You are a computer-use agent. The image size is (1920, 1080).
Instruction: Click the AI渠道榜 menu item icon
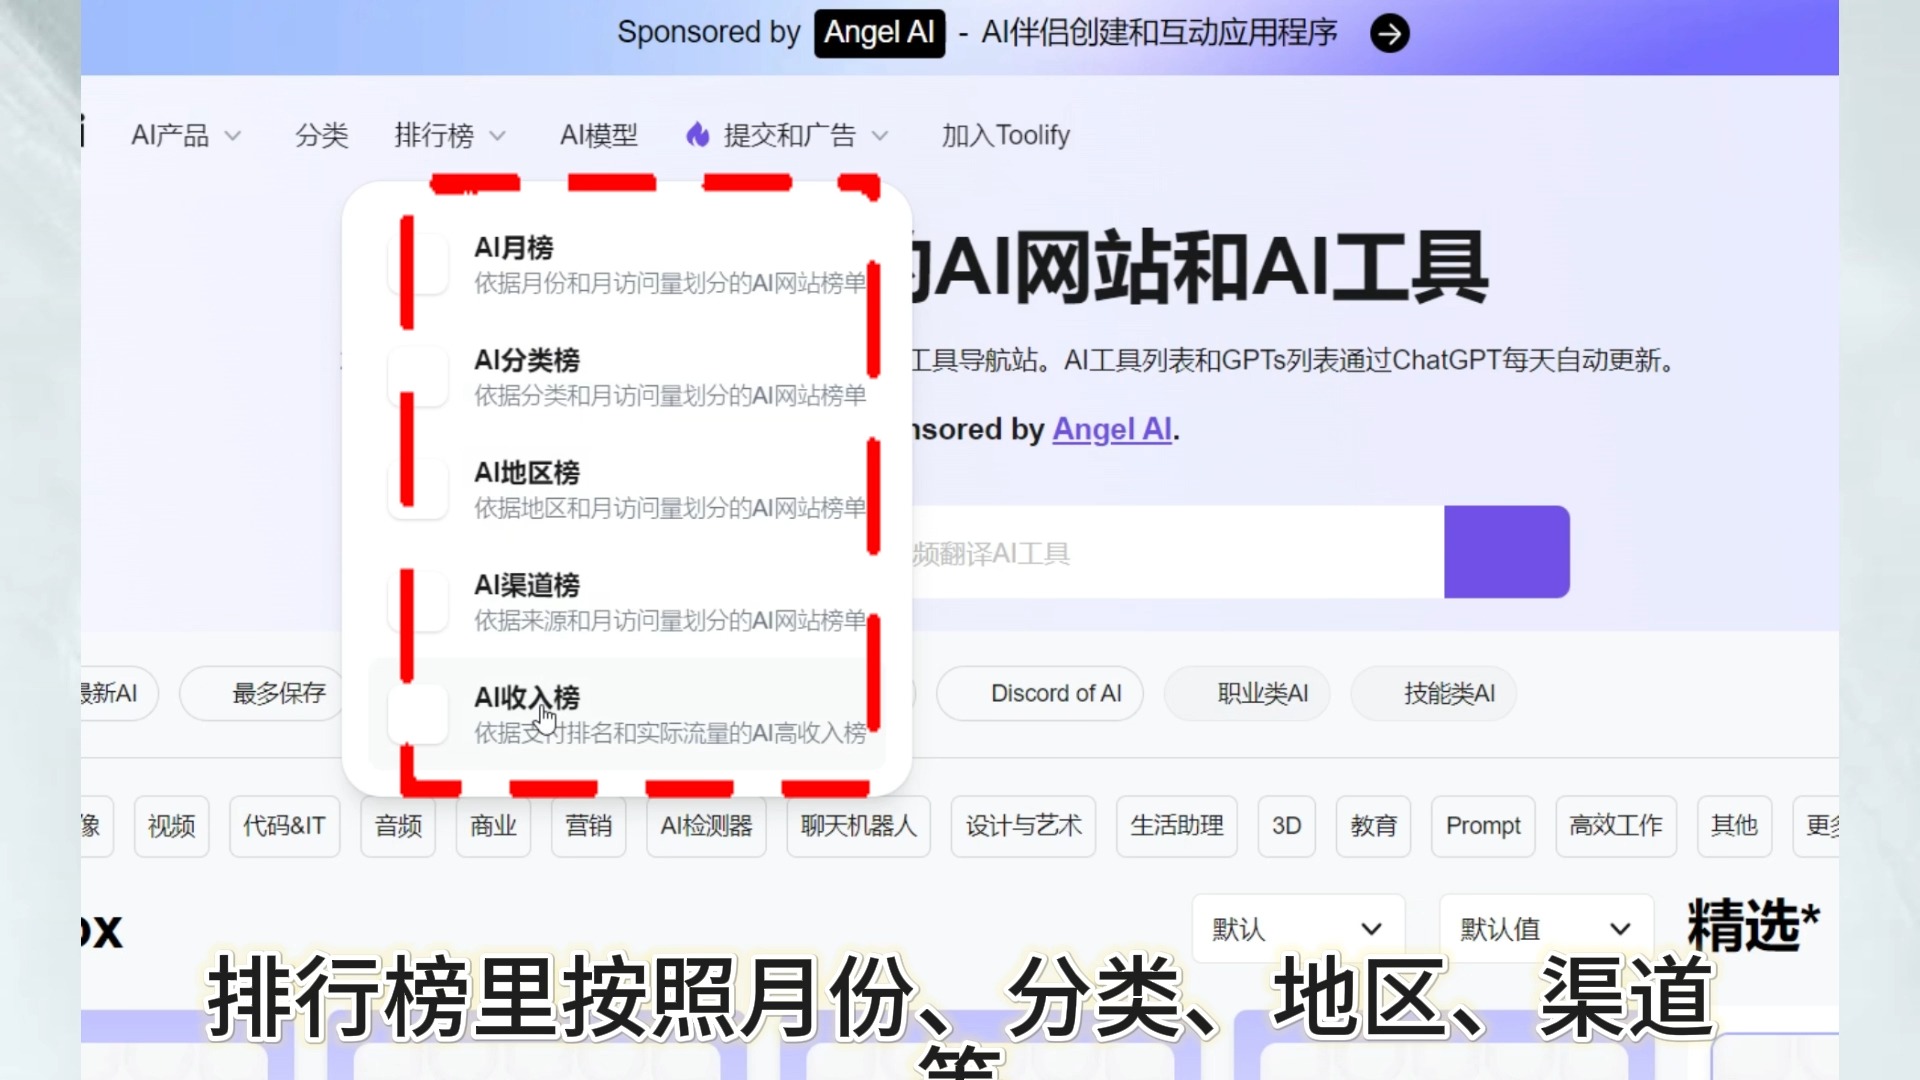point(419,602)
